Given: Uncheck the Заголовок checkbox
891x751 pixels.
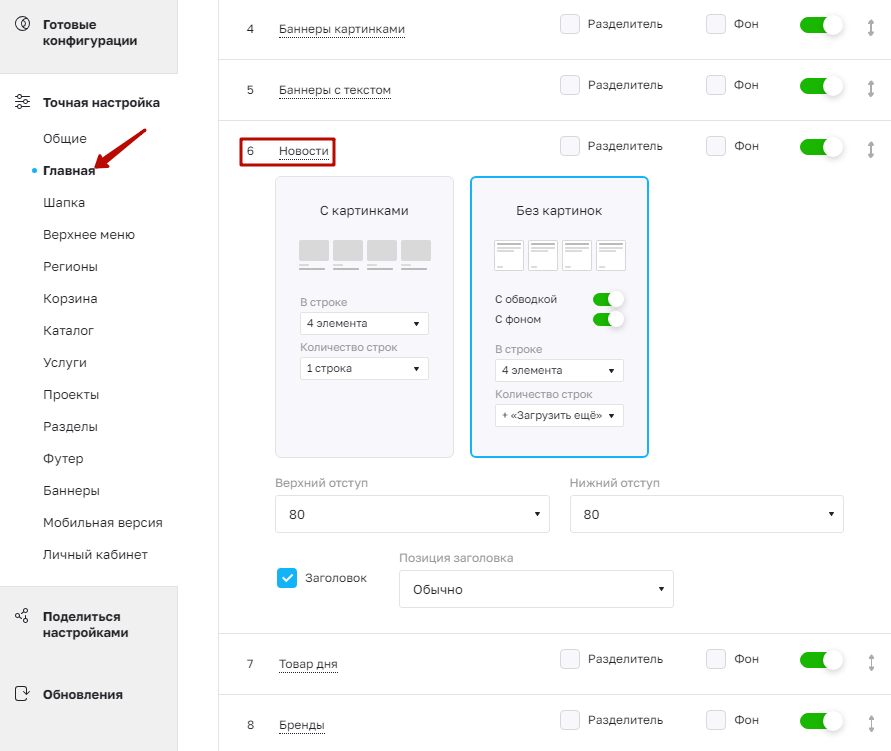Looking at the screenshot, I should [287, 578].
